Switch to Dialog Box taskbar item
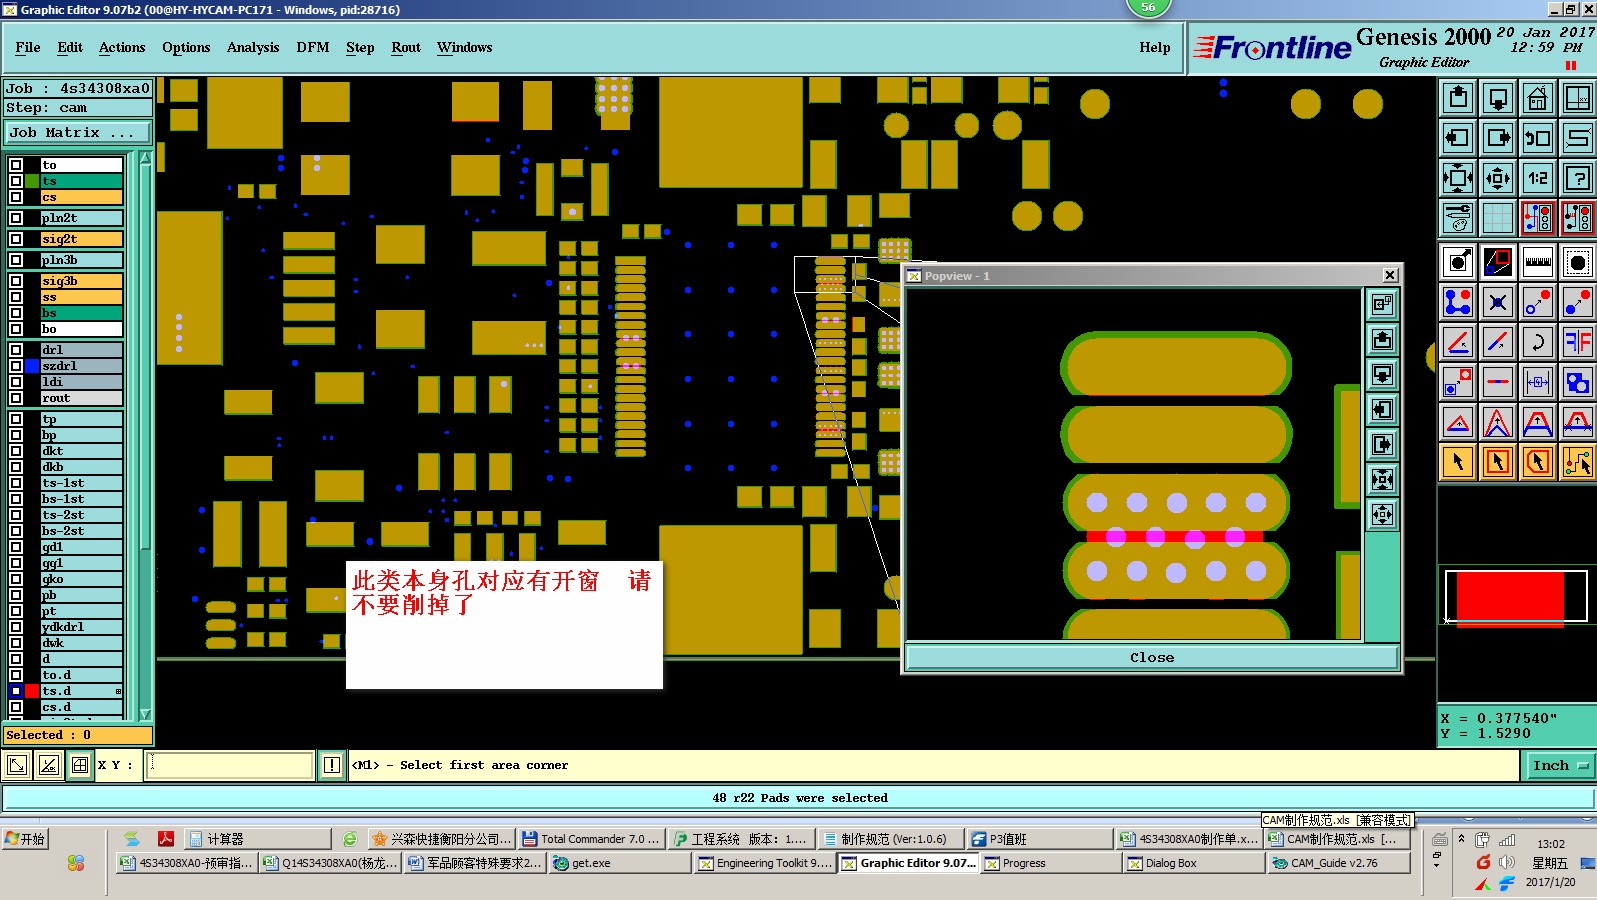1597x900 pixels. tap(1193, 863)
